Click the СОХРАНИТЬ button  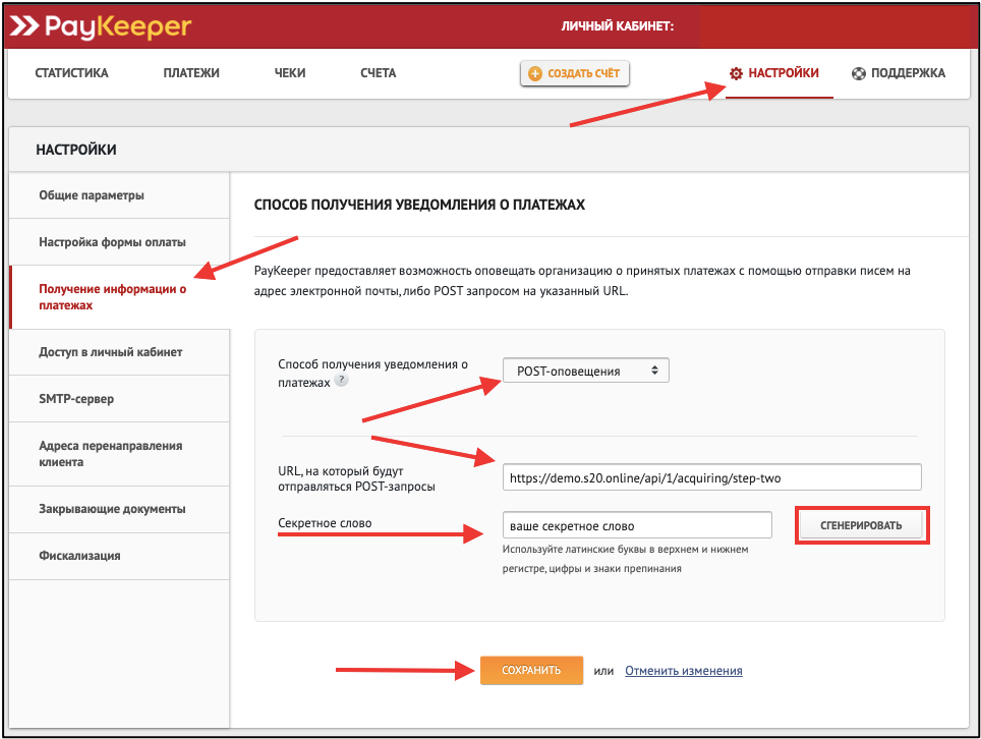(531, 670)
